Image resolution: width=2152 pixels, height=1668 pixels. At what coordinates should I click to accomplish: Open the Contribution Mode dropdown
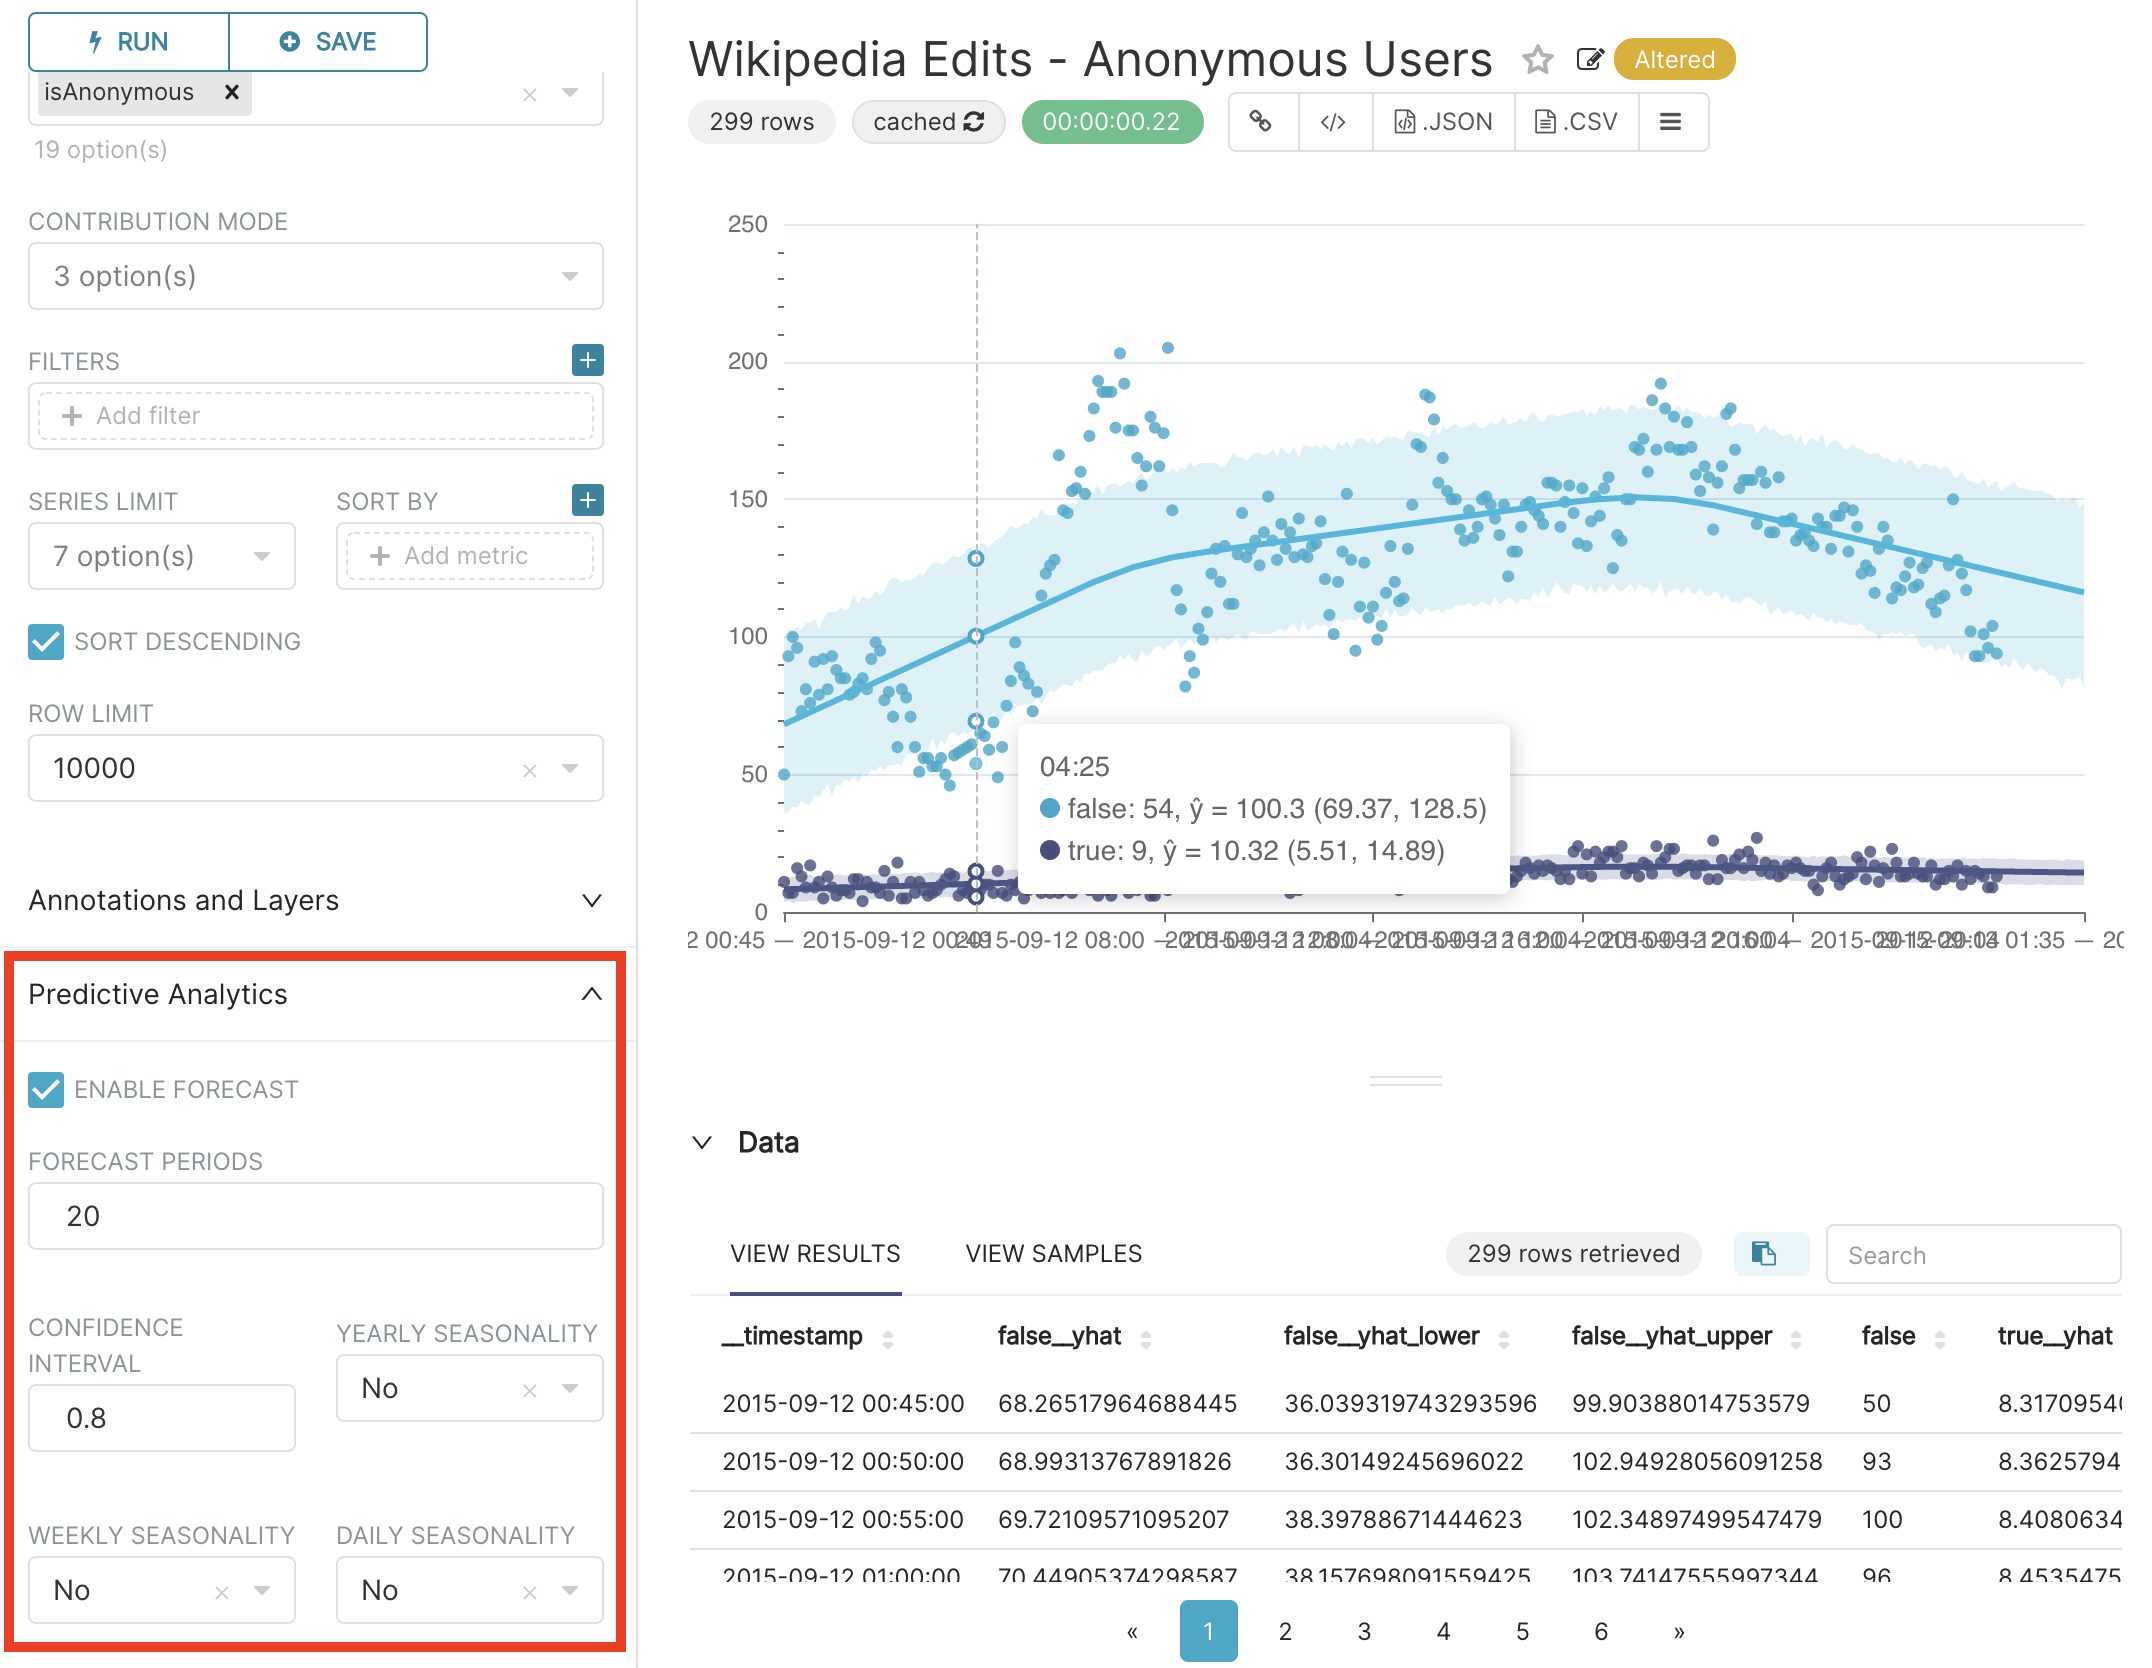[x=315, y=276]
